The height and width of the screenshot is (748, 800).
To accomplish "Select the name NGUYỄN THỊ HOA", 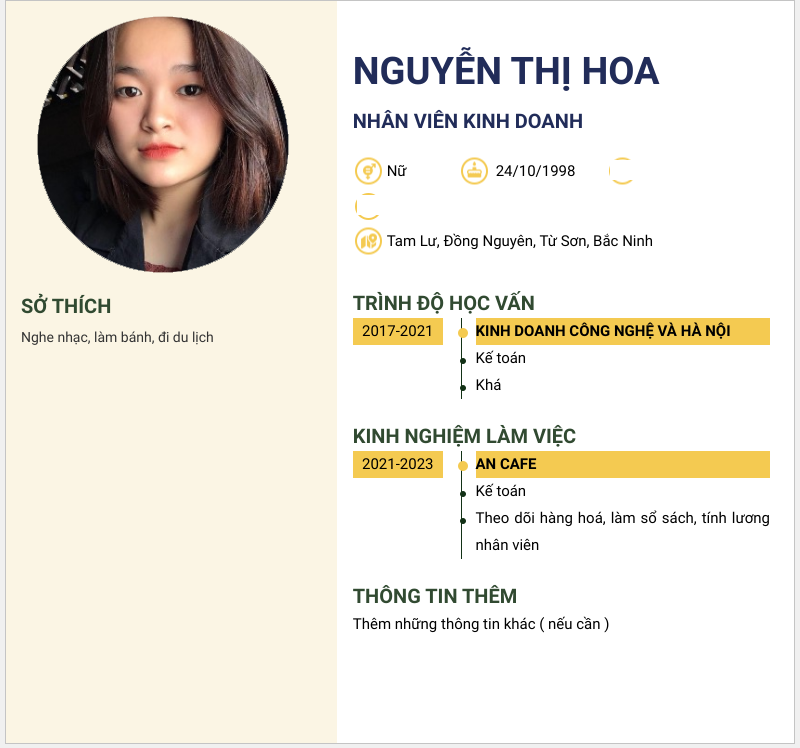I will pos(506,71).
